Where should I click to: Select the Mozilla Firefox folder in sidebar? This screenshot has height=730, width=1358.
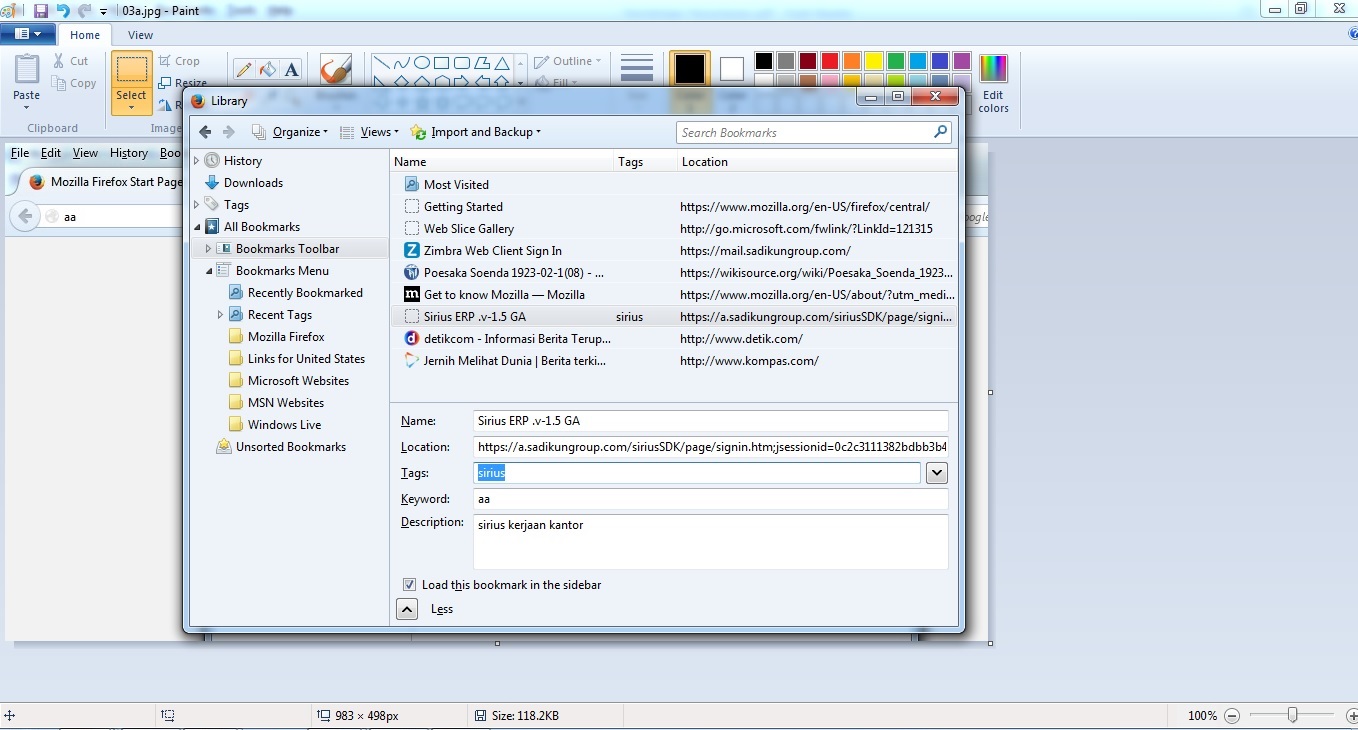coord(276,337)
